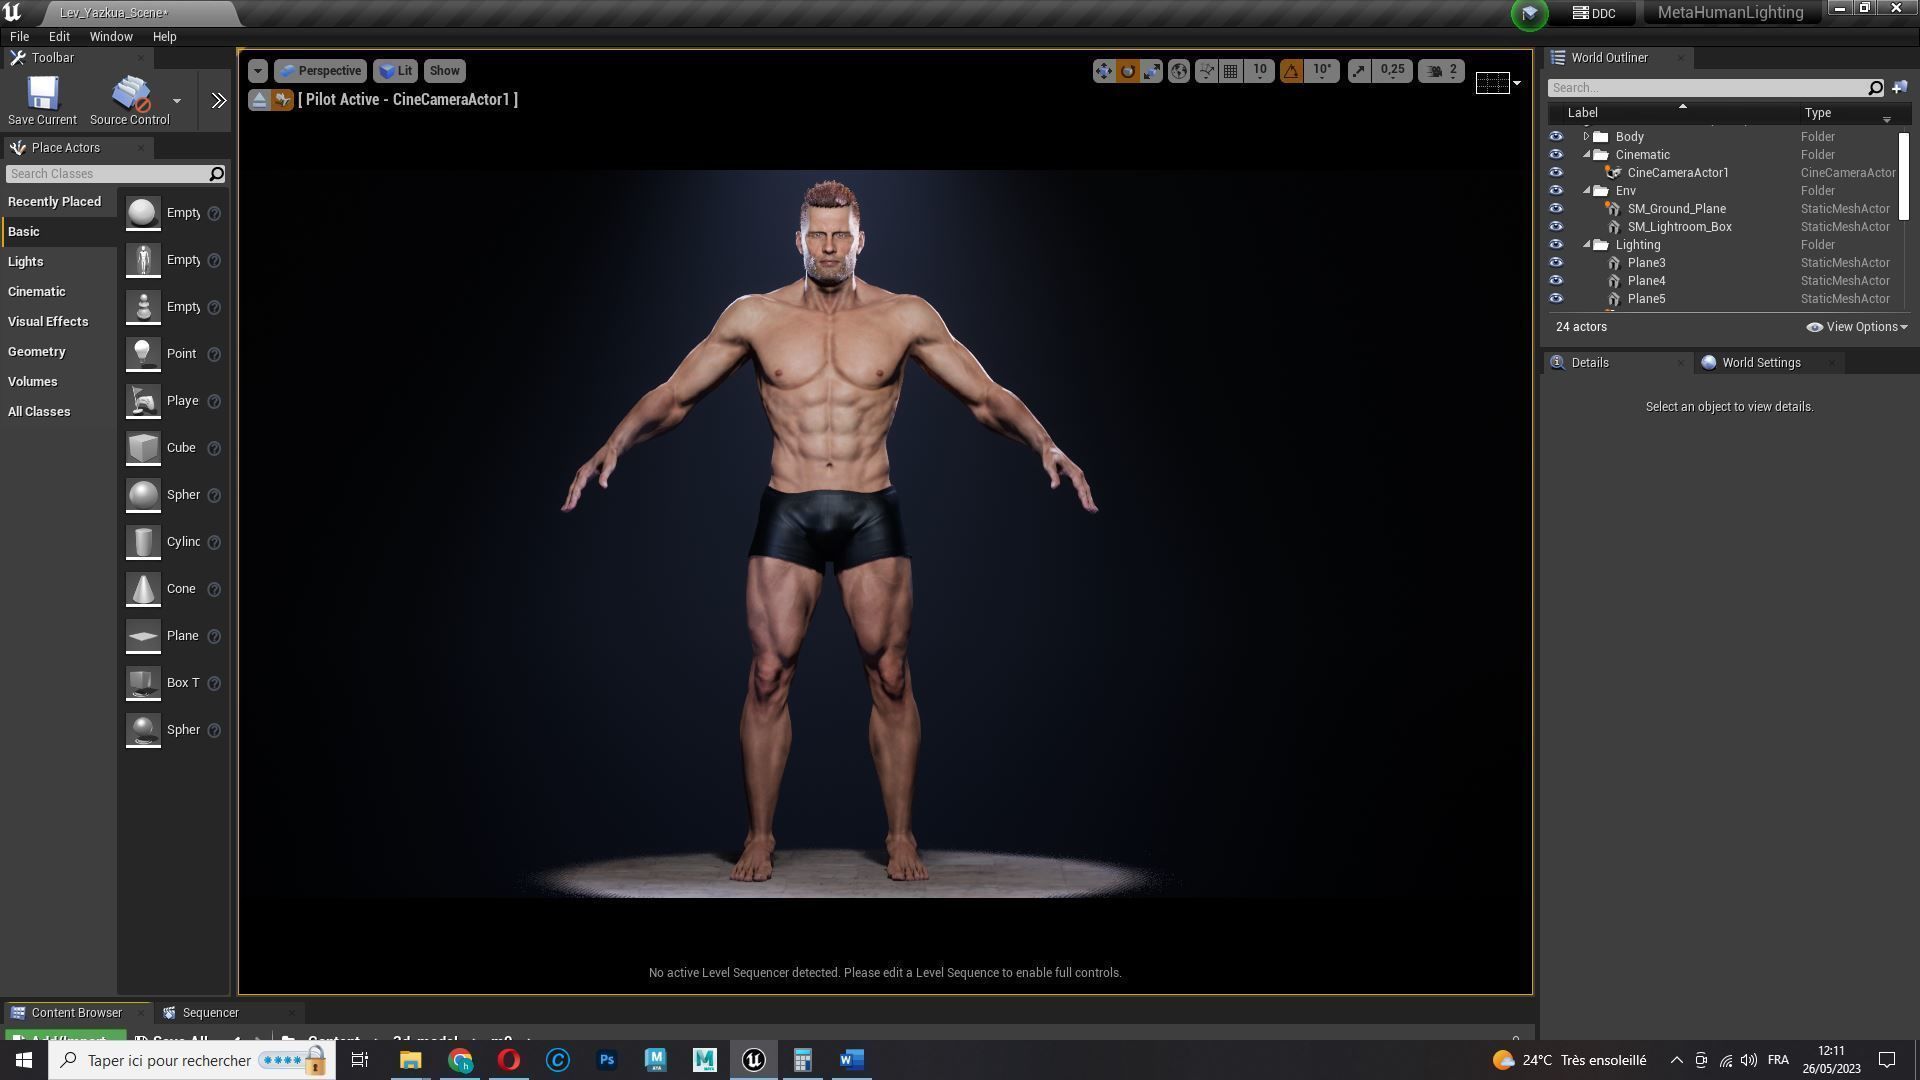Open the Perspective view mode menu

pos(320,71)
